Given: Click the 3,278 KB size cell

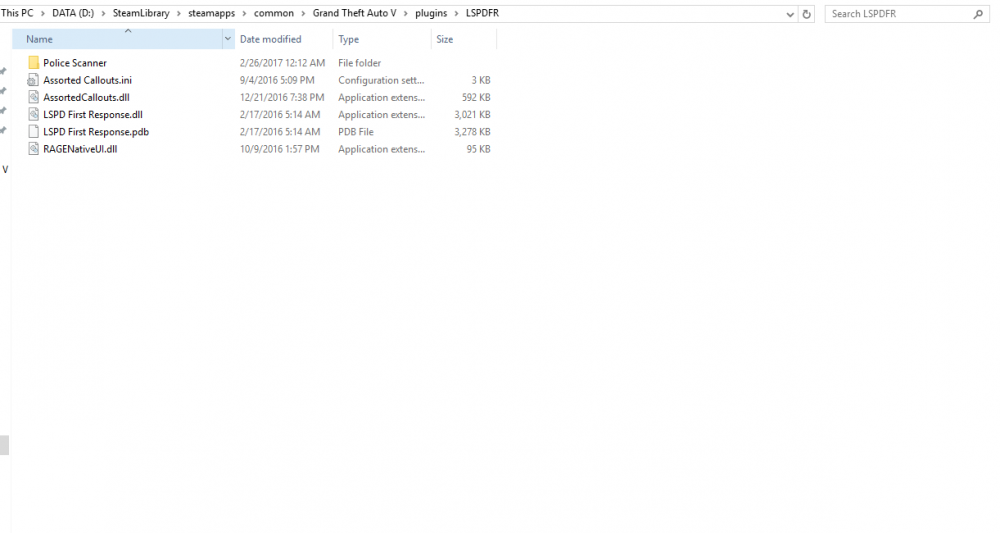Looking at the screenshot, I should [x=472, y=131].
